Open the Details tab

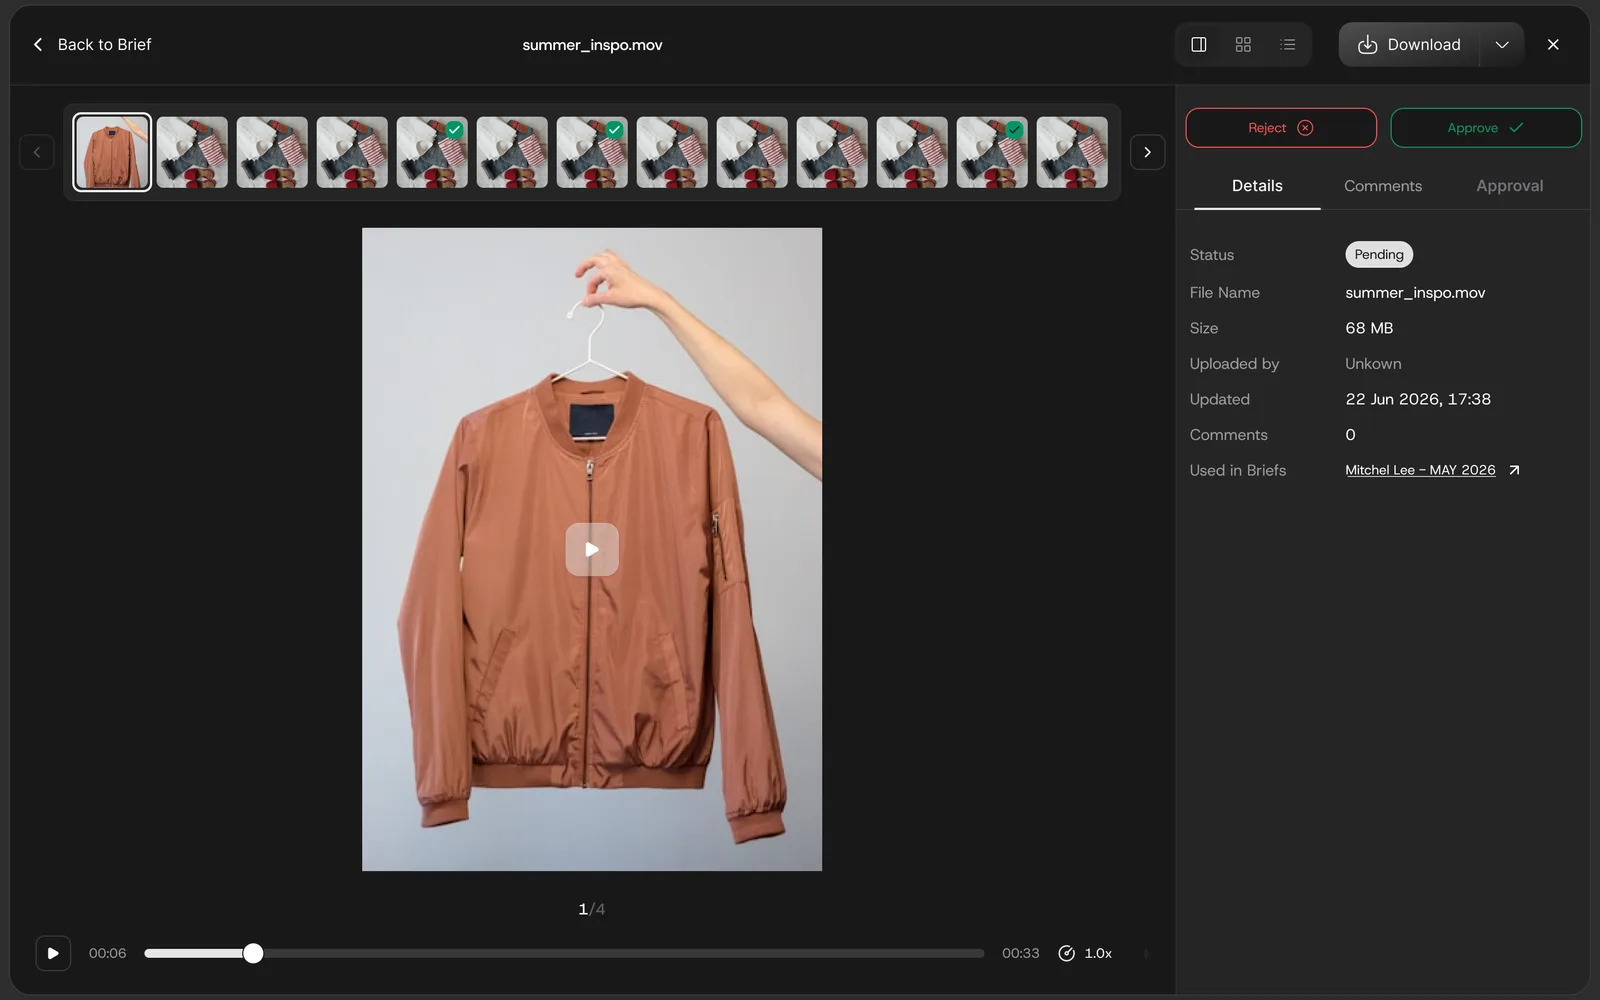click(x=1257, y=186)
